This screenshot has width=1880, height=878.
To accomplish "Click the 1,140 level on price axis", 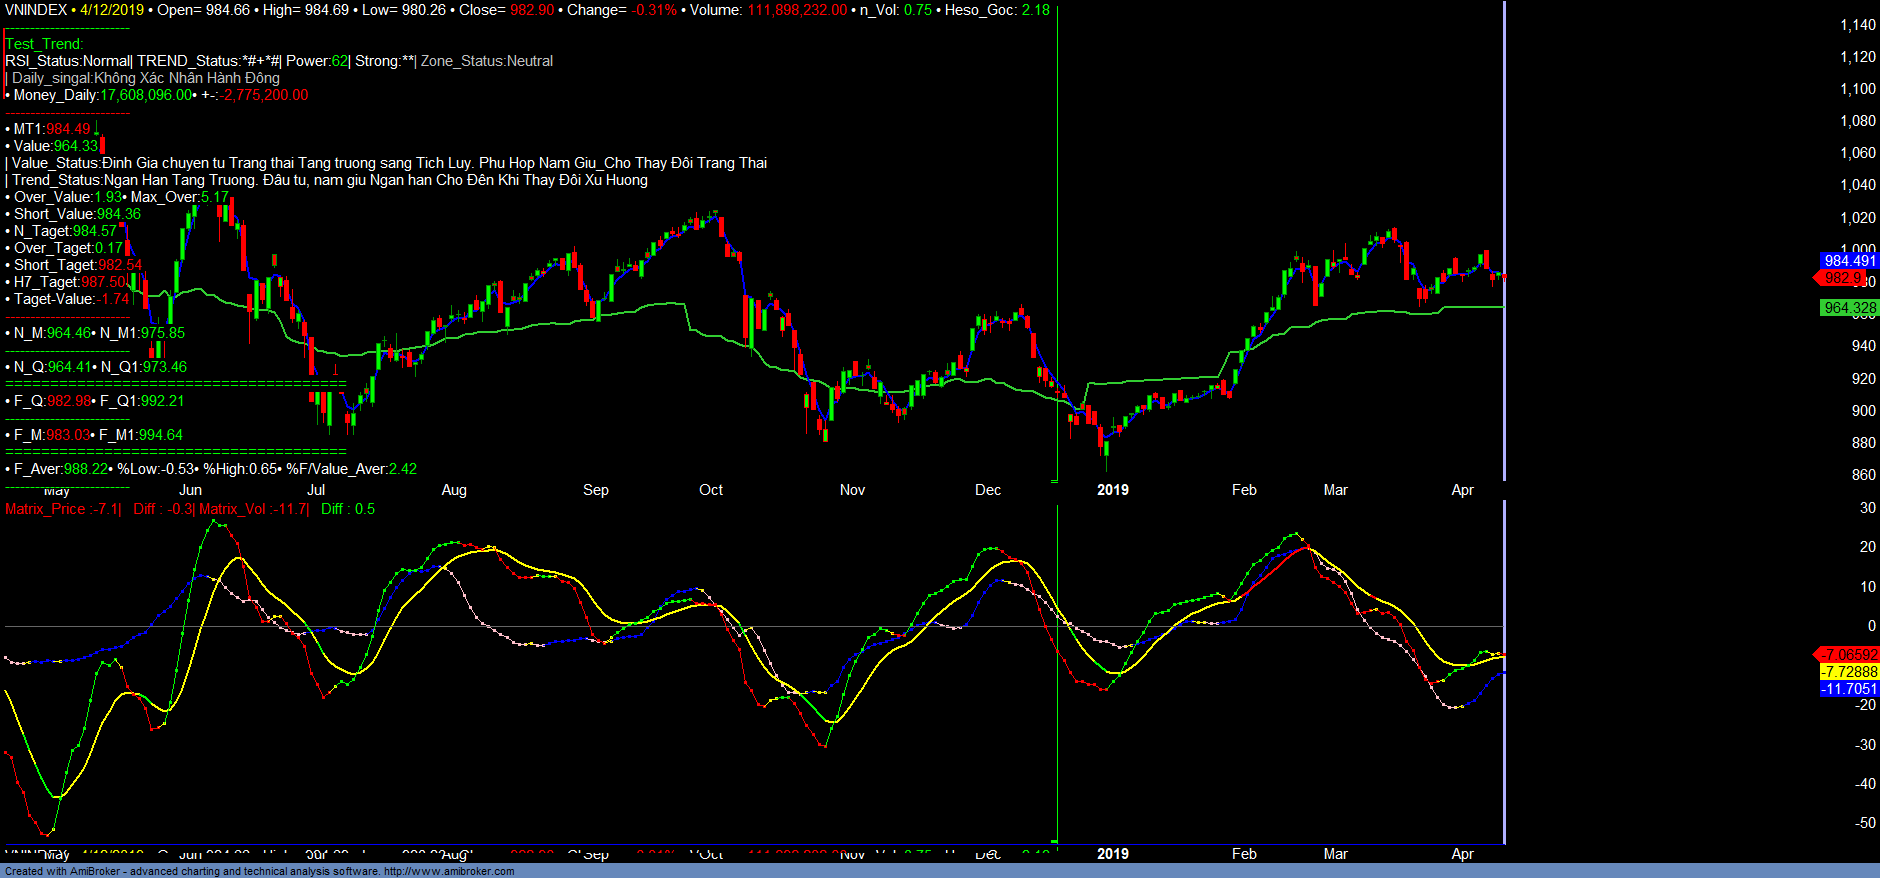I will [1858, 25].
